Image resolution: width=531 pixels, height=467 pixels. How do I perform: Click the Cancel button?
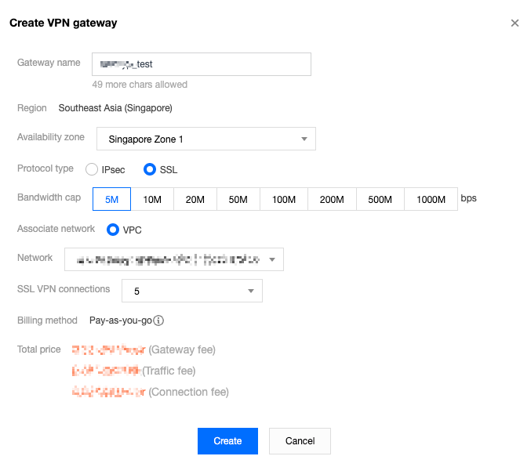pyautogui.click(x=300, y=441)
